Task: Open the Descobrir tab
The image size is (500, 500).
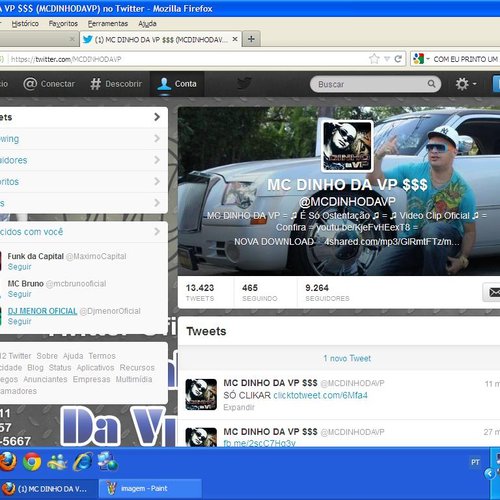Action: click(x=116, y=84)
